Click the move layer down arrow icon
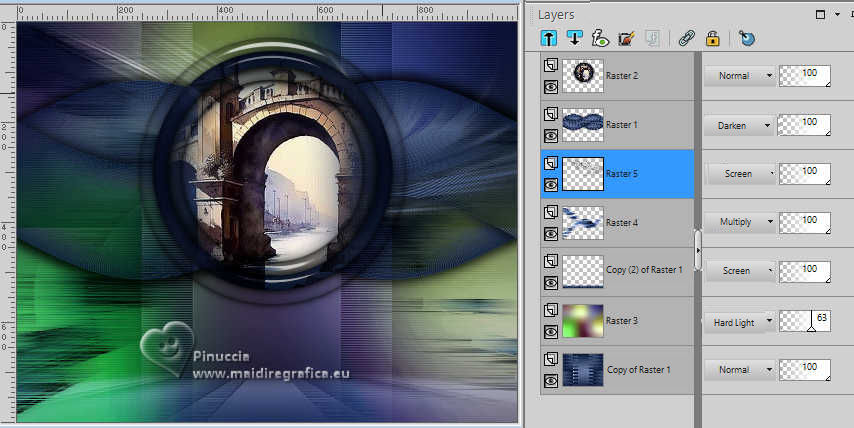The height and width of the screenshot is (428, 854). click(574, 38)
